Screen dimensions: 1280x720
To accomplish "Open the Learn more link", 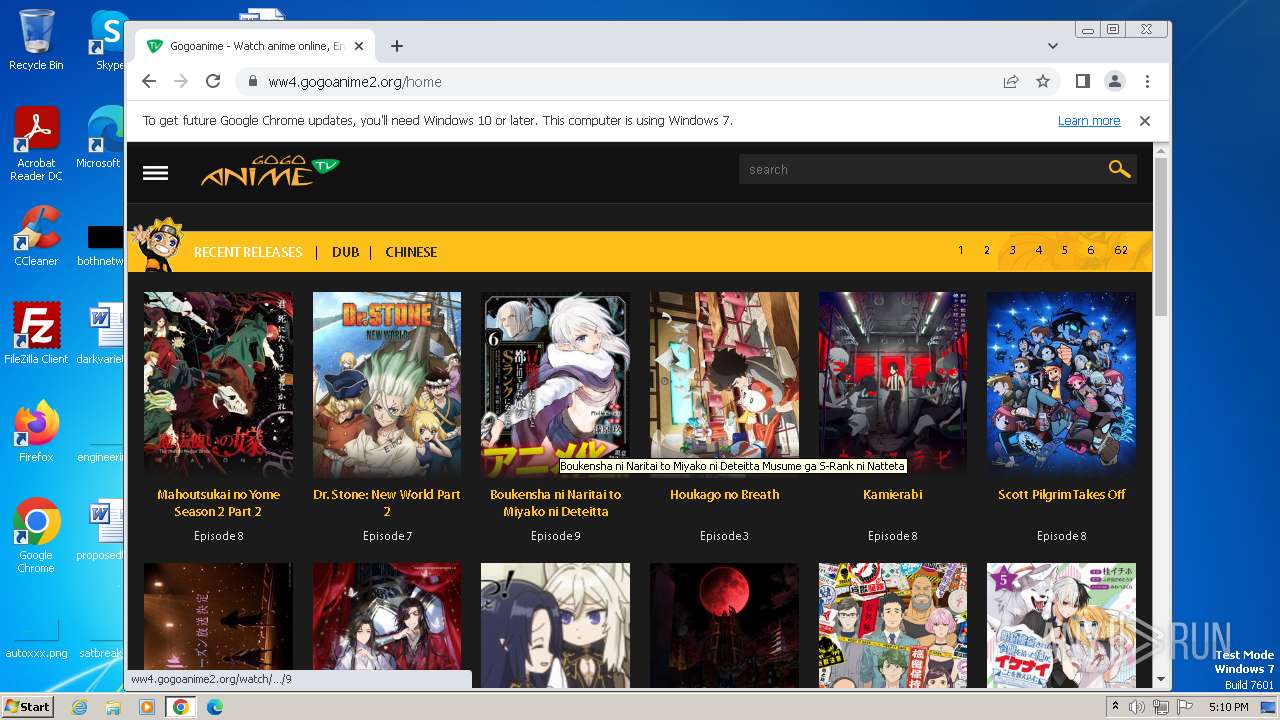I will point(1089,121).
